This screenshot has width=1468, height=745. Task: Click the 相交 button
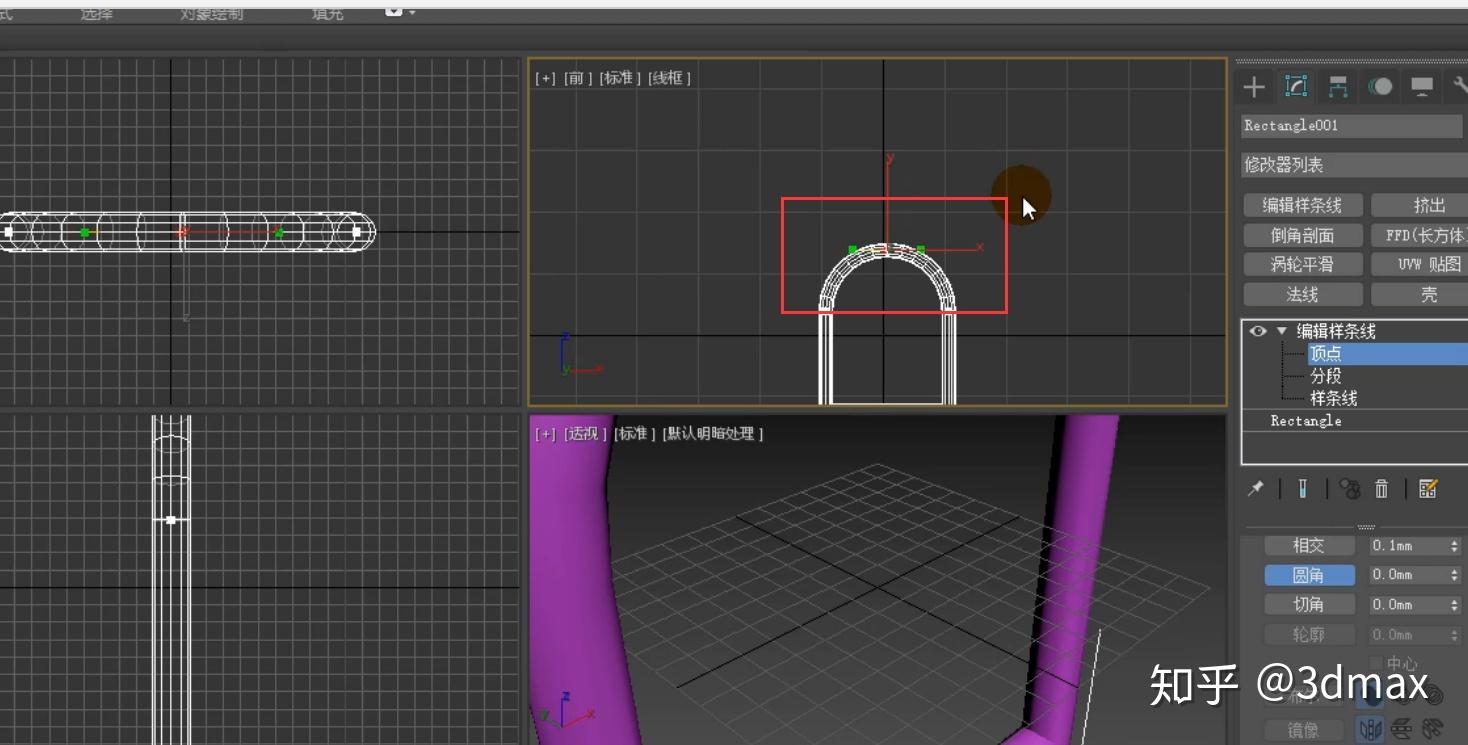pyautogui.click(x=1309, y=545)
